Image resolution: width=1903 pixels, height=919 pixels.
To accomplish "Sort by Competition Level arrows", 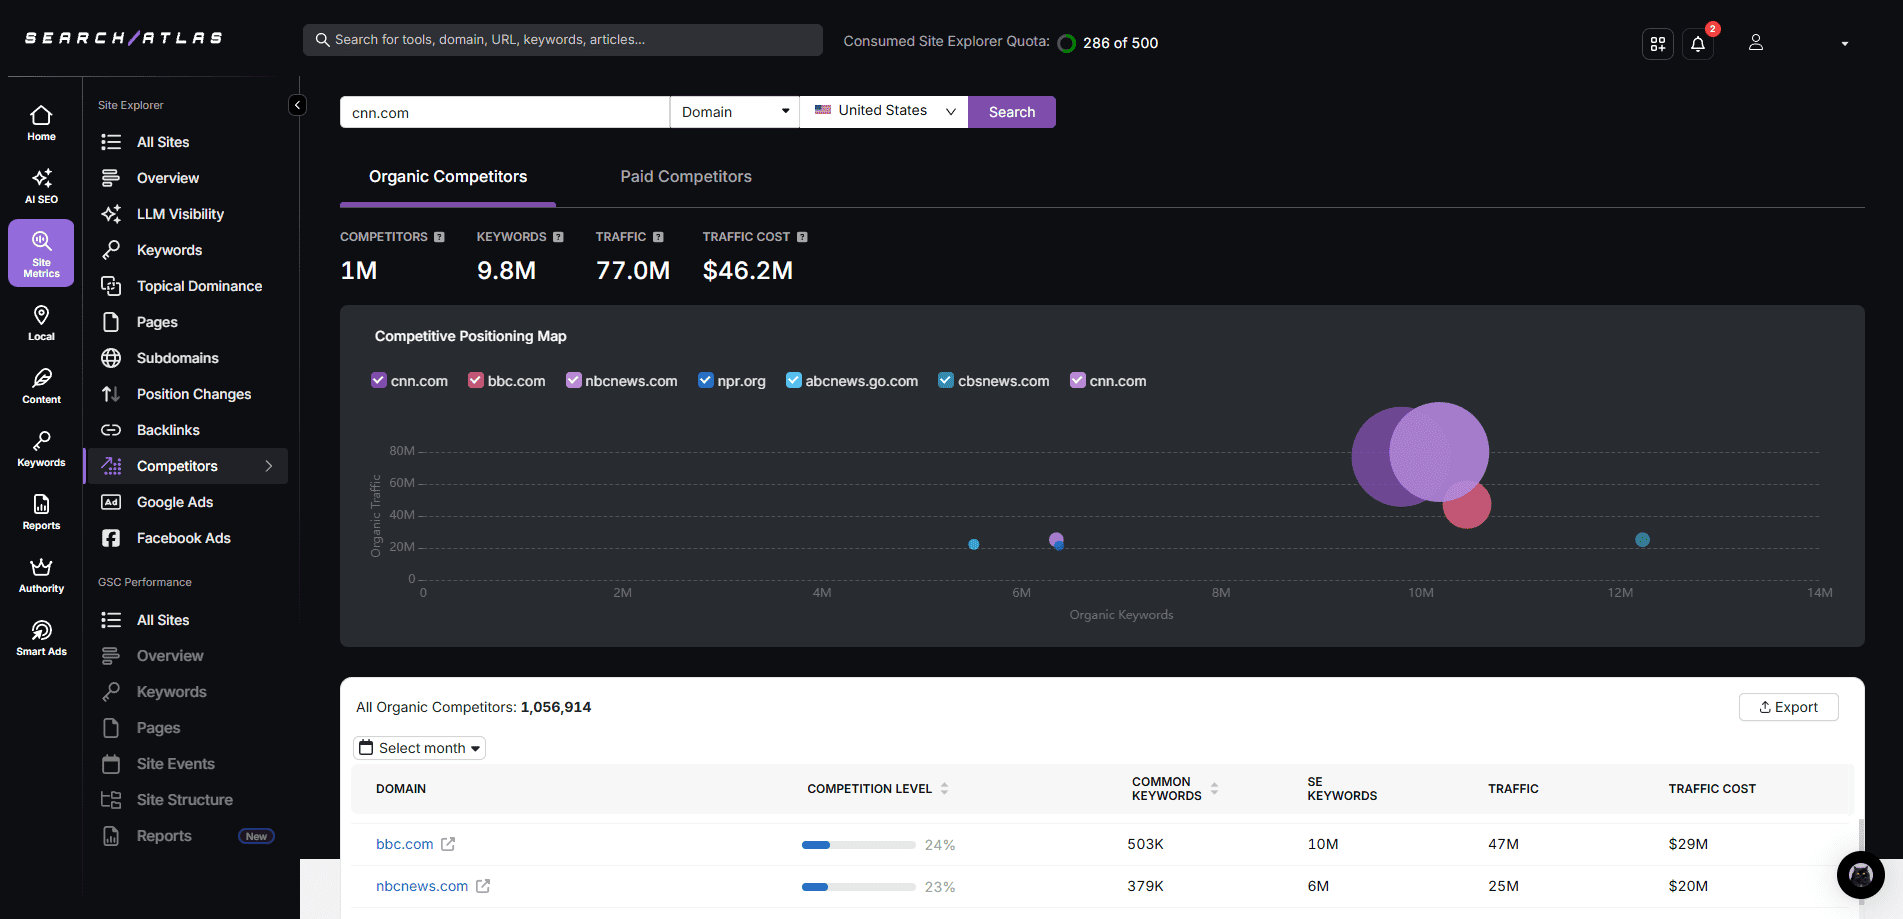I will tap(944, 789).
